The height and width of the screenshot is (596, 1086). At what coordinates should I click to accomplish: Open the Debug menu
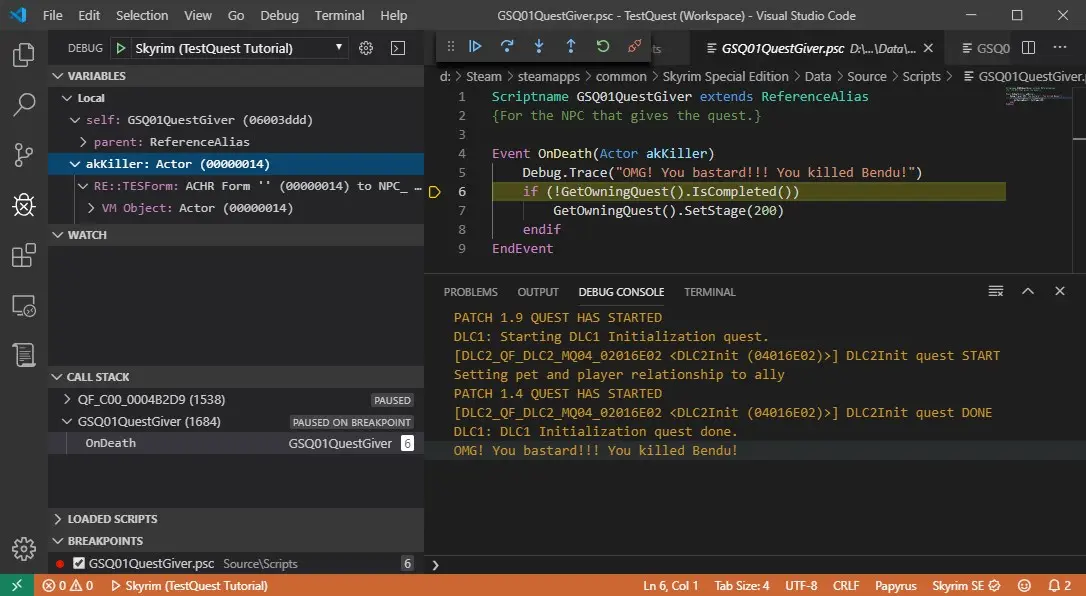coord(279,15)
